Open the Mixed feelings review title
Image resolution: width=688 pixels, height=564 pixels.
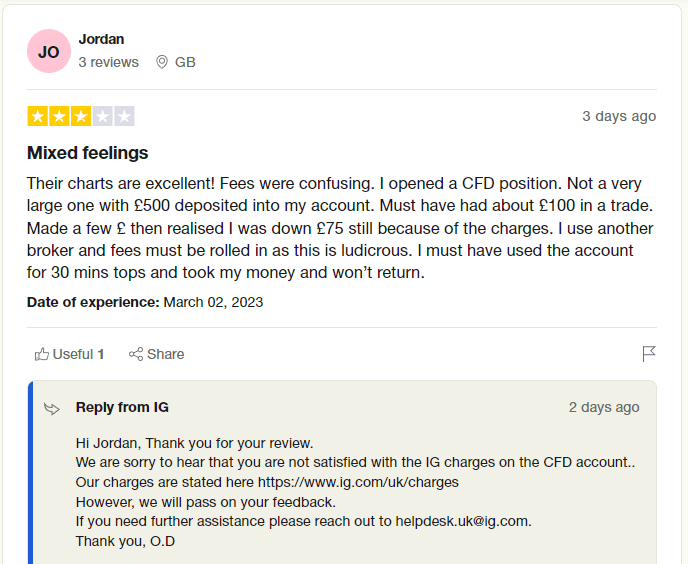87,153
